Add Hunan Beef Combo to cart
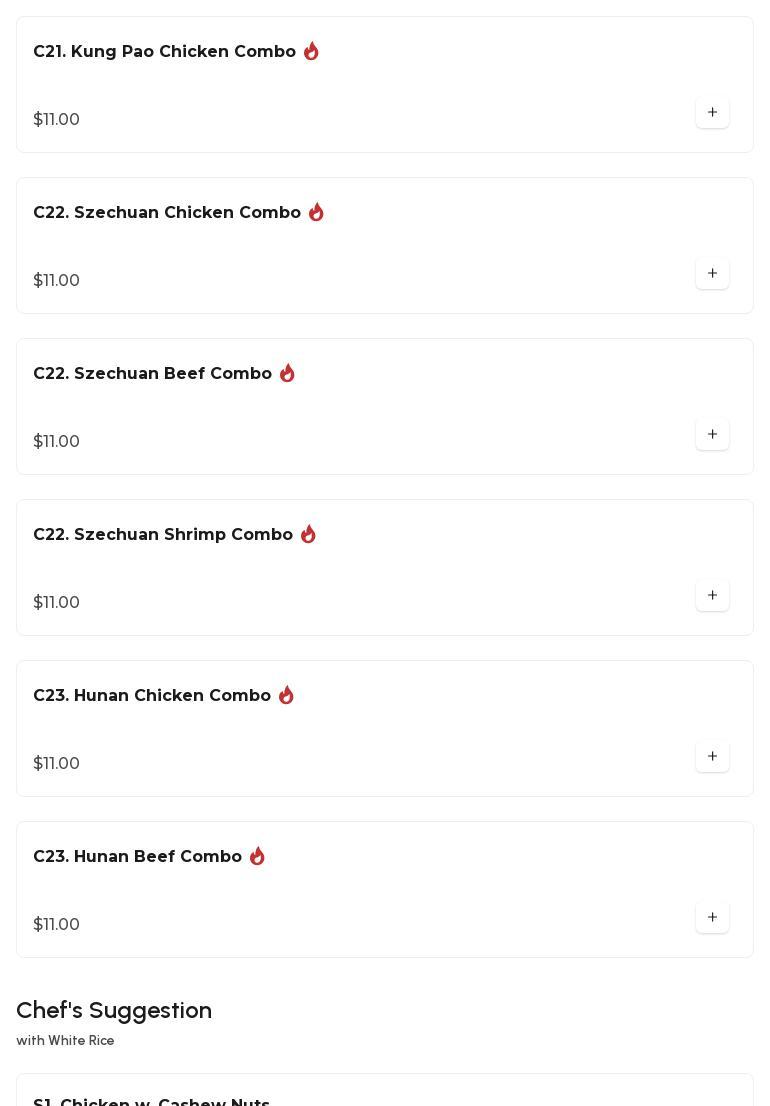 pos(712,918)
